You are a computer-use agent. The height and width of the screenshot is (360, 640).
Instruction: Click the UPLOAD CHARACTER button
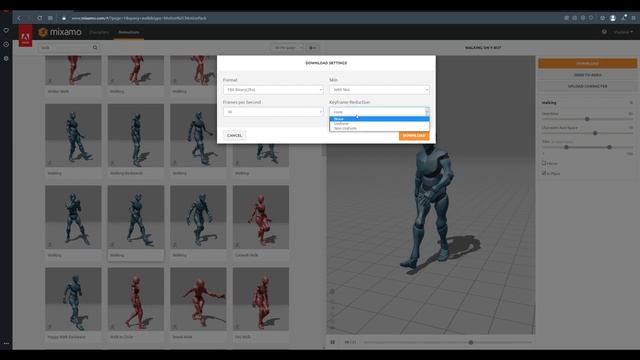[587, 87]
